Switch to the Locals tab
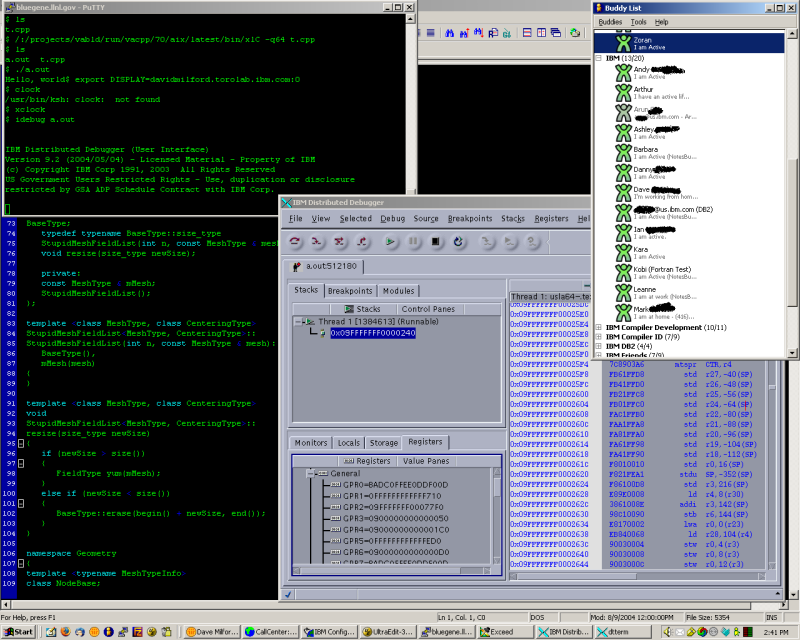This screenshot has width=800, height=640. (x=348, y=442)
